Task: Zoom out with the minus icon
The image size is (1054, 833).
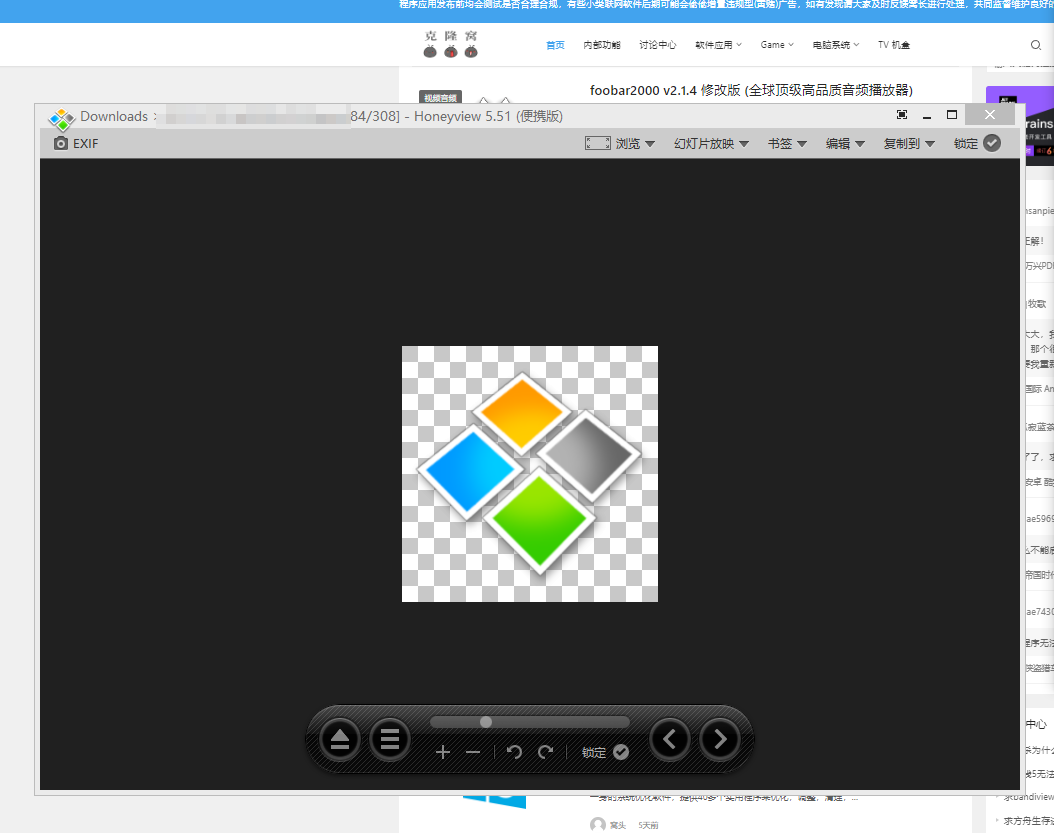Action: pos(473,752)
